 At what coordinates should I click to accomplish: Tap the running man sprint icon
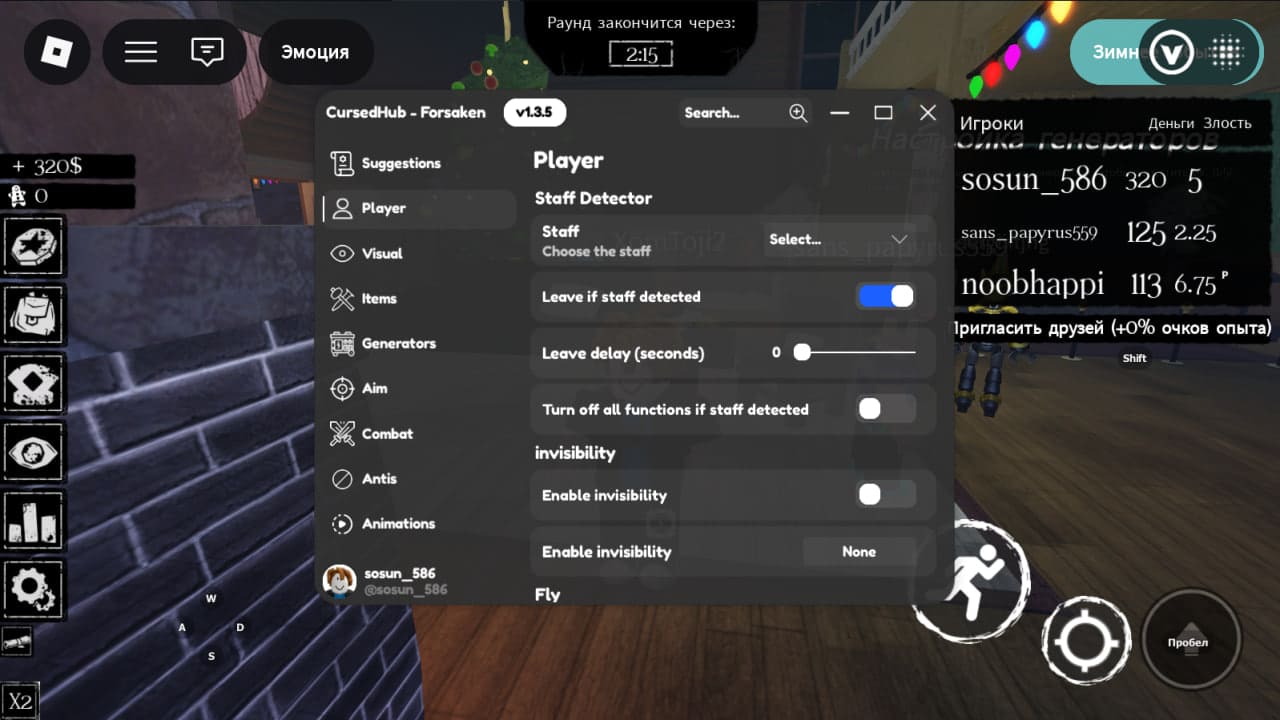point(969,580)
